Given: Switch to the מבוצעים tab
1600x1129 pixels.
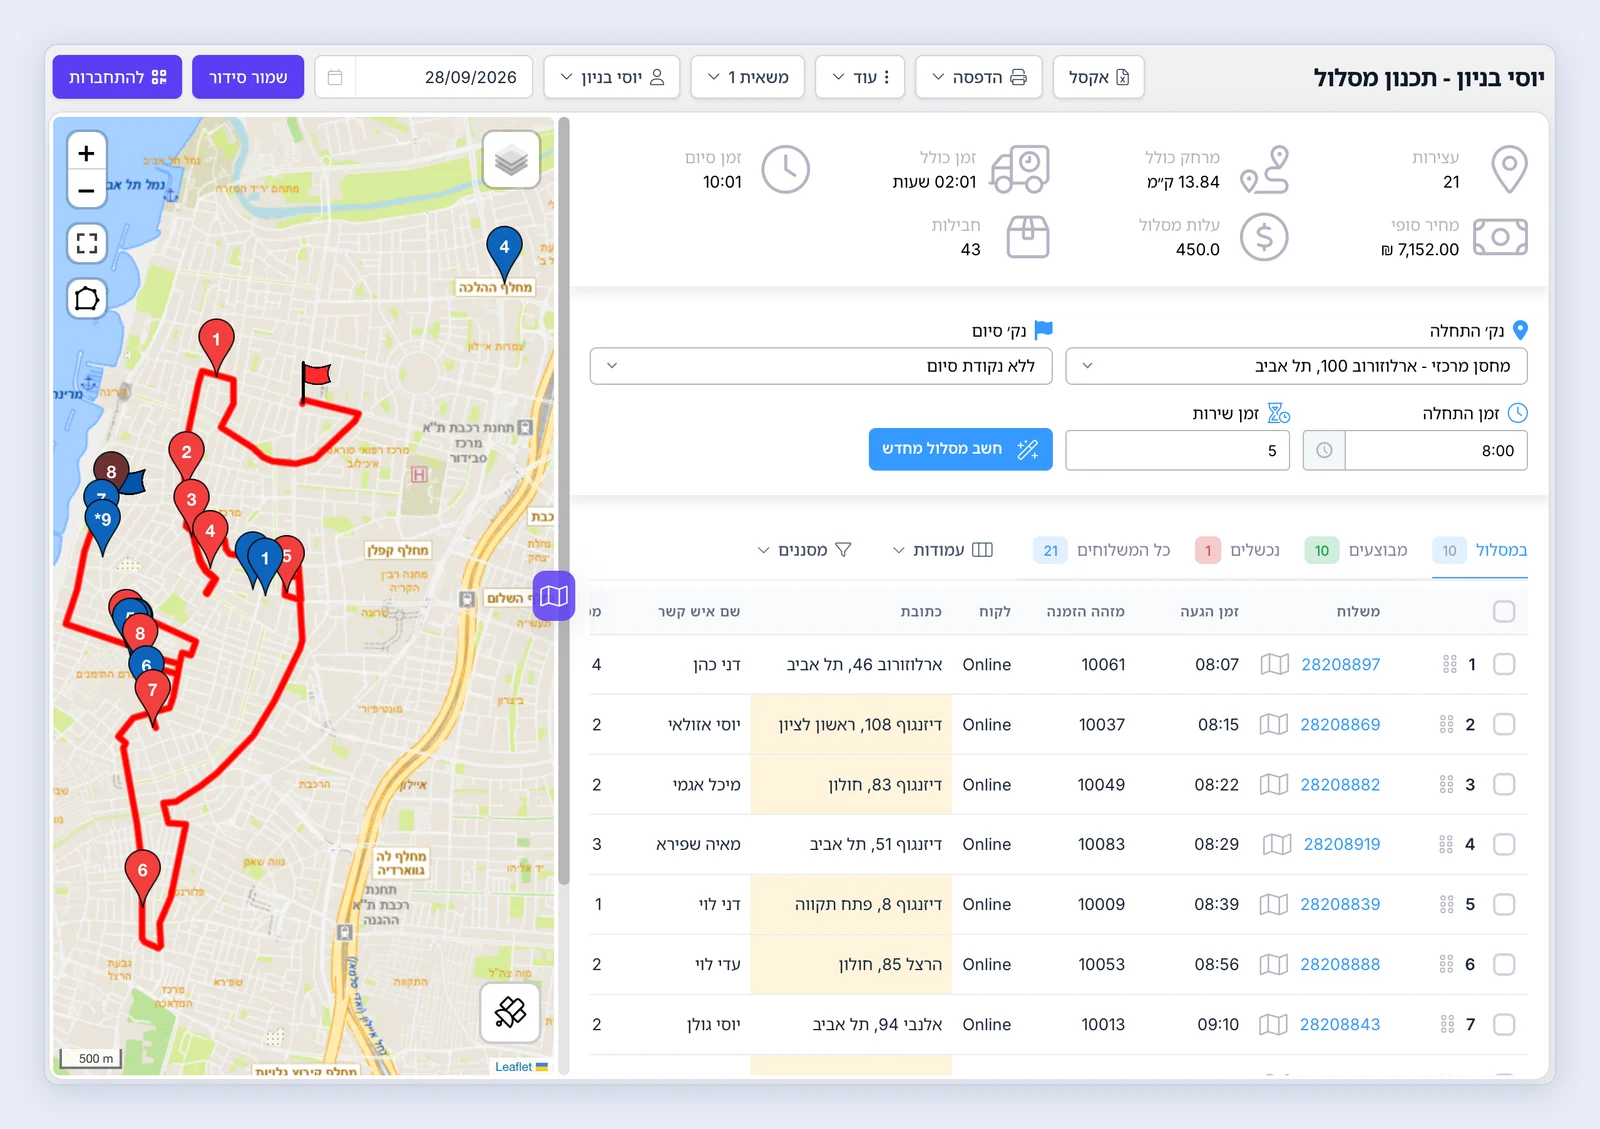Looking at the screenshot, I should (x=1356, y=550).
